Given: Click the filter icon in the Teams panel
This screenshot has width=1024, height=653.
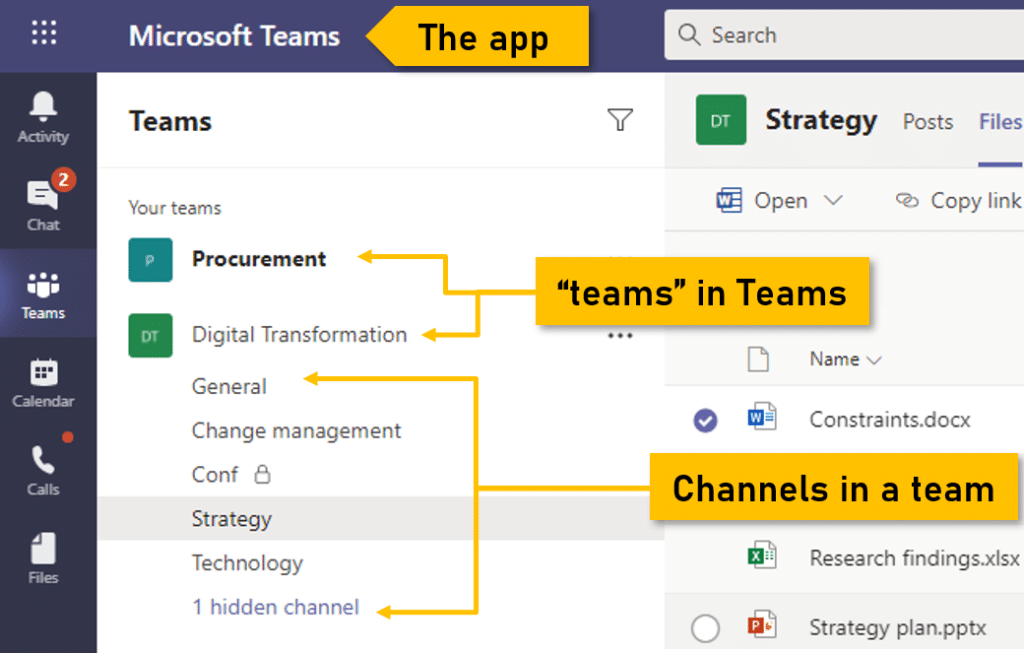Looking at the screenshot, I should [620, 119].
